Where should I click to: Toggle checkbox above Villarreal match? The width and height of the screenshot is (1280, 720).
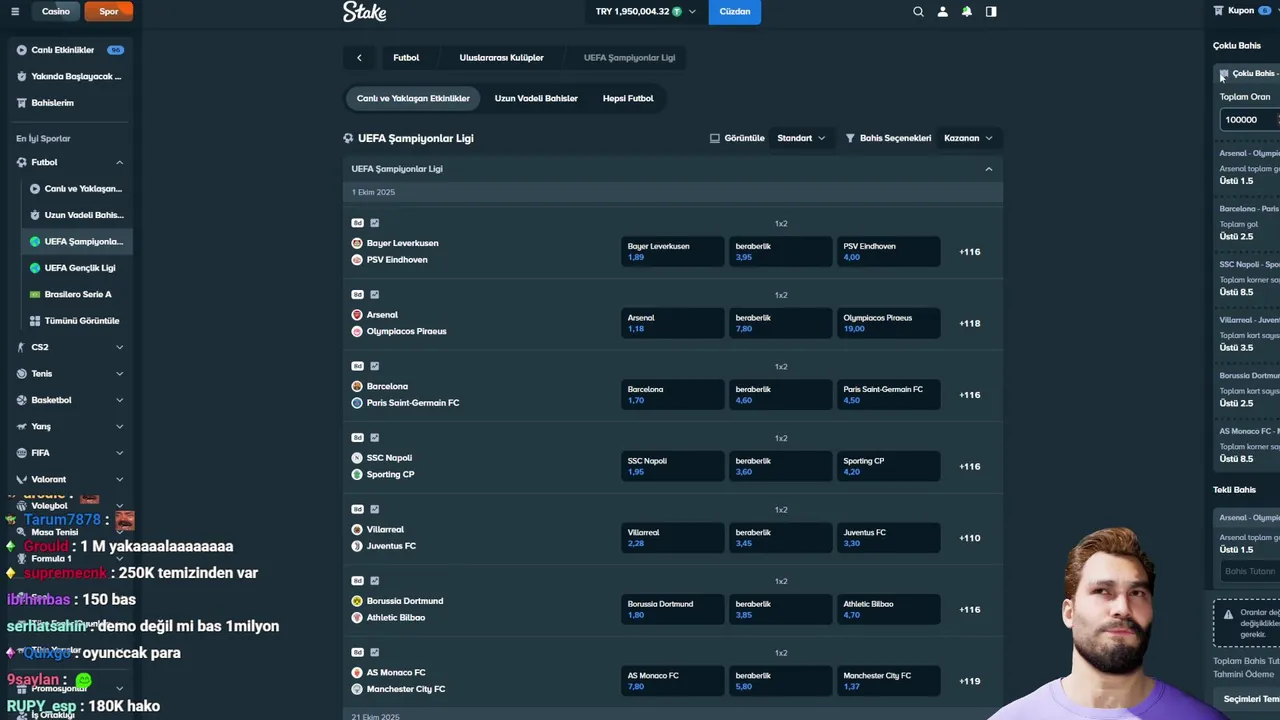375,509
